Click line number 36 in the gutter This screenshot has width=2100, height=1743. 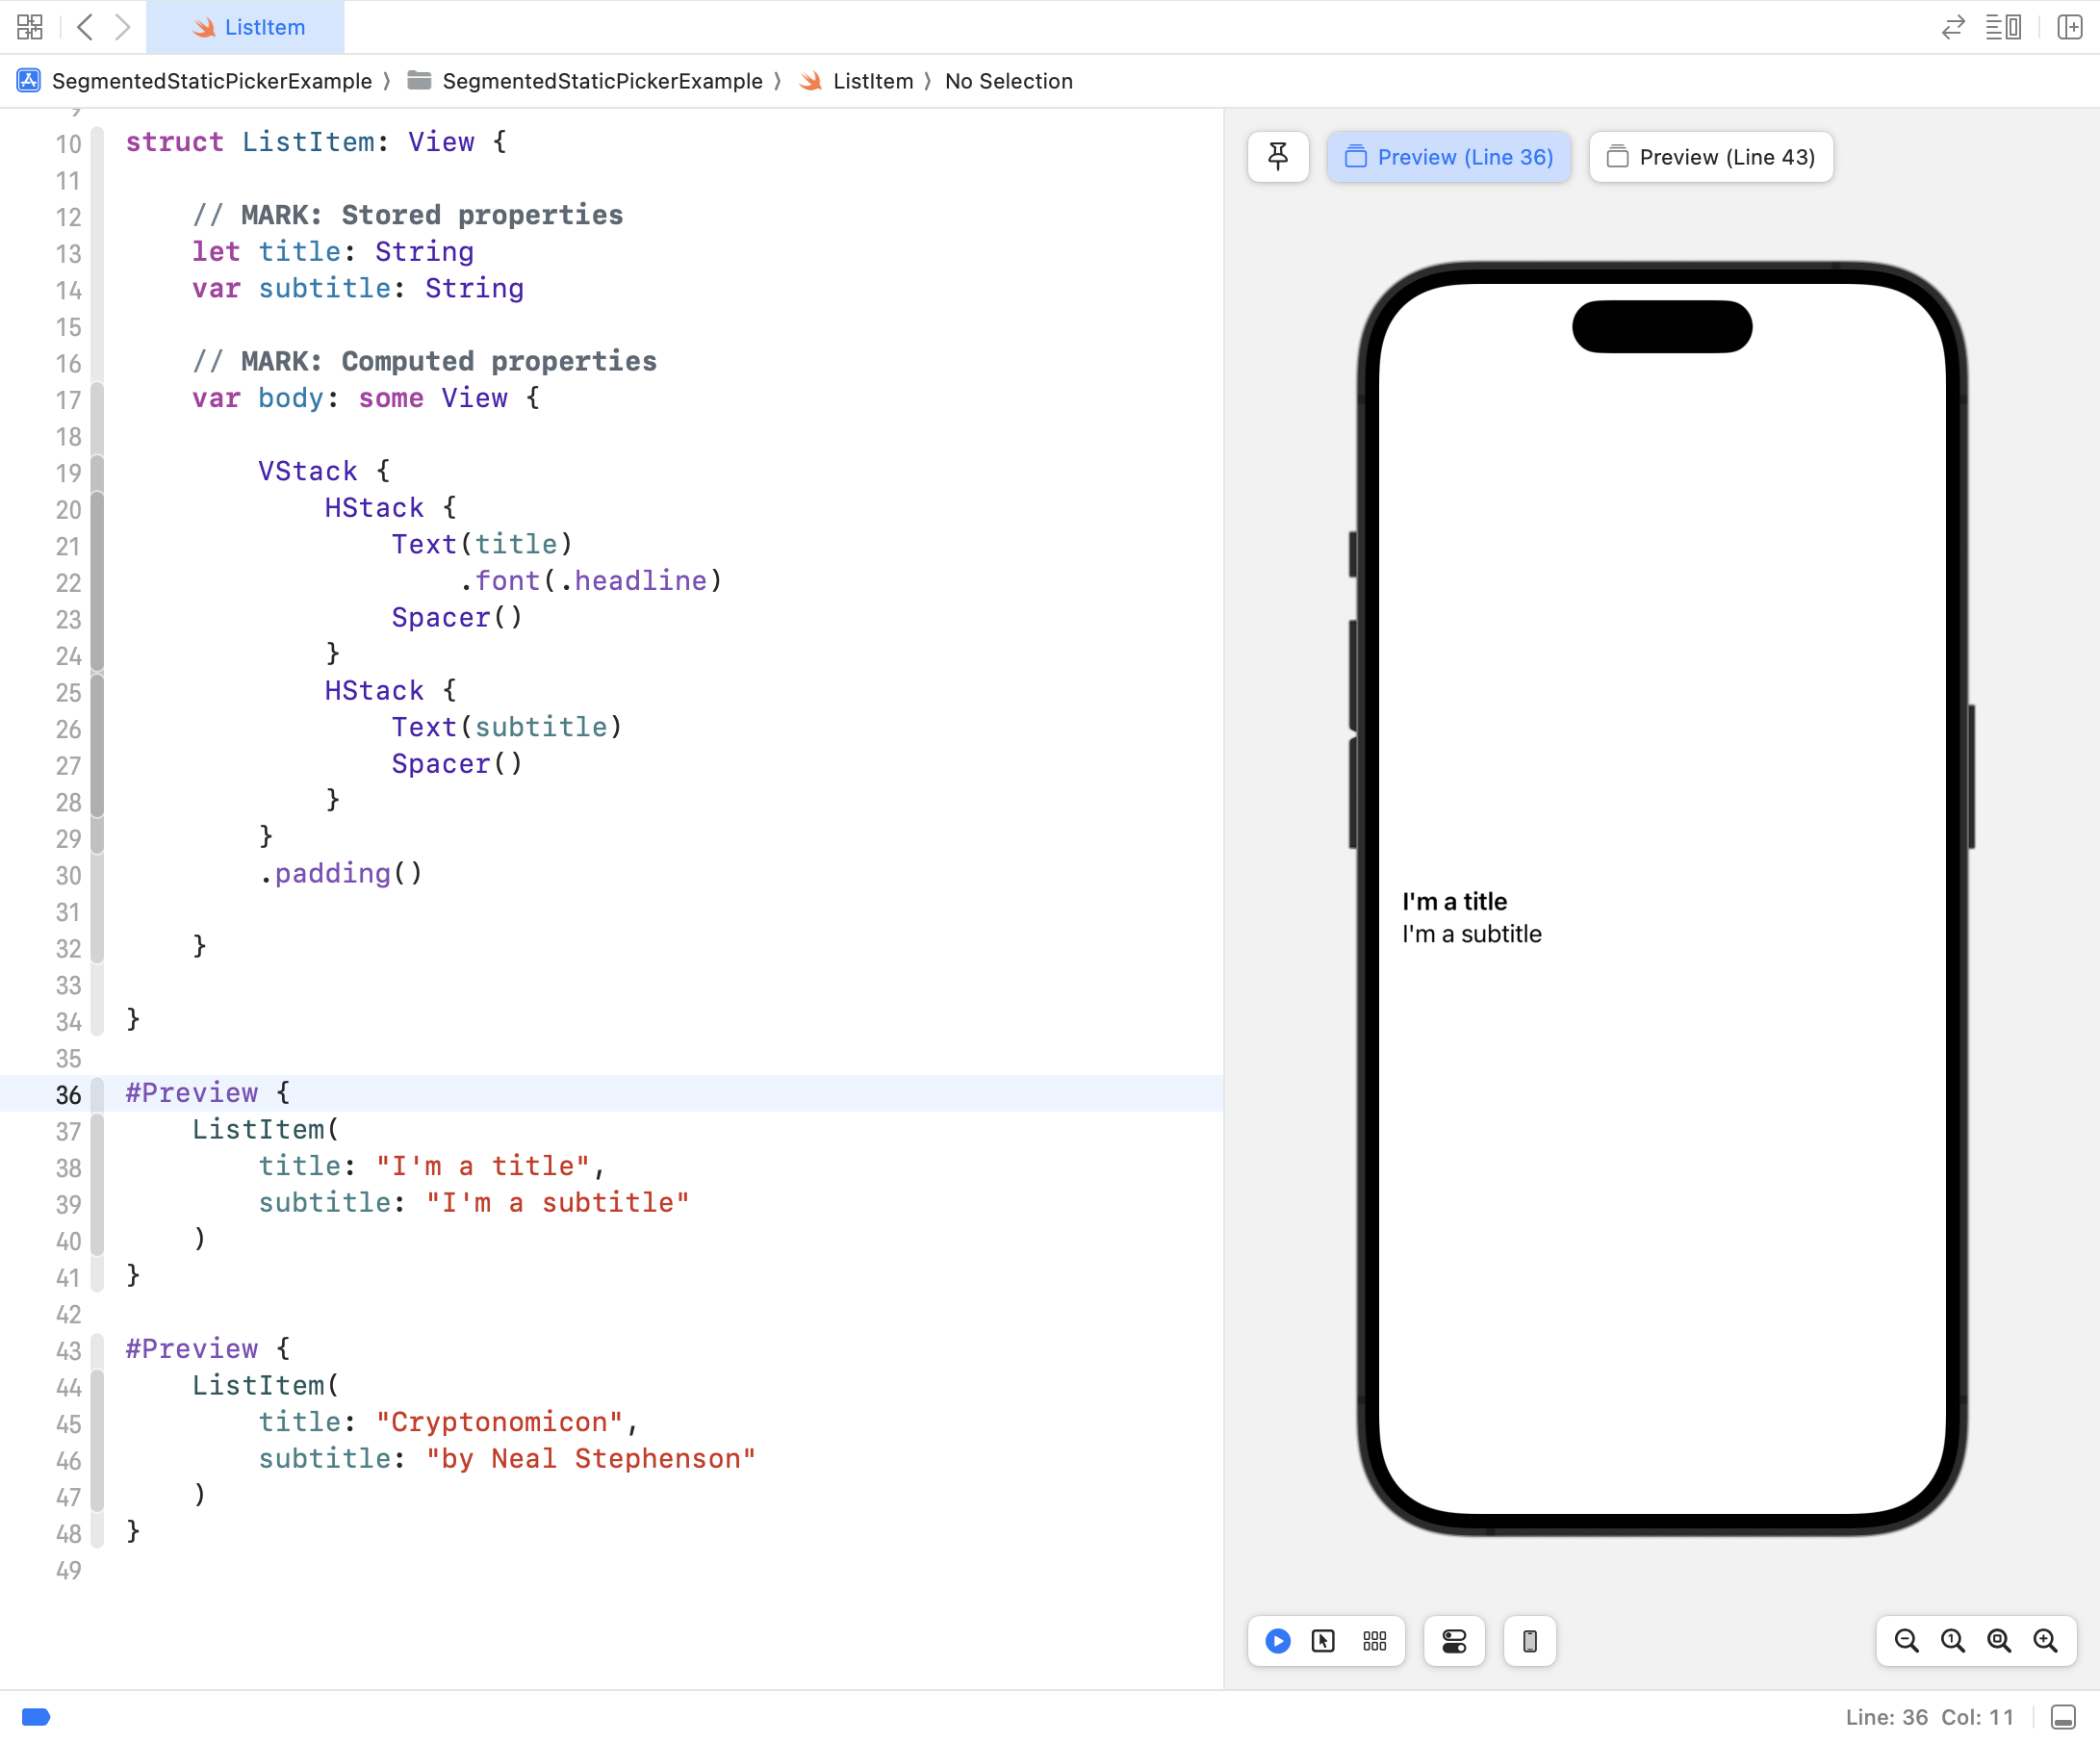67,1095
